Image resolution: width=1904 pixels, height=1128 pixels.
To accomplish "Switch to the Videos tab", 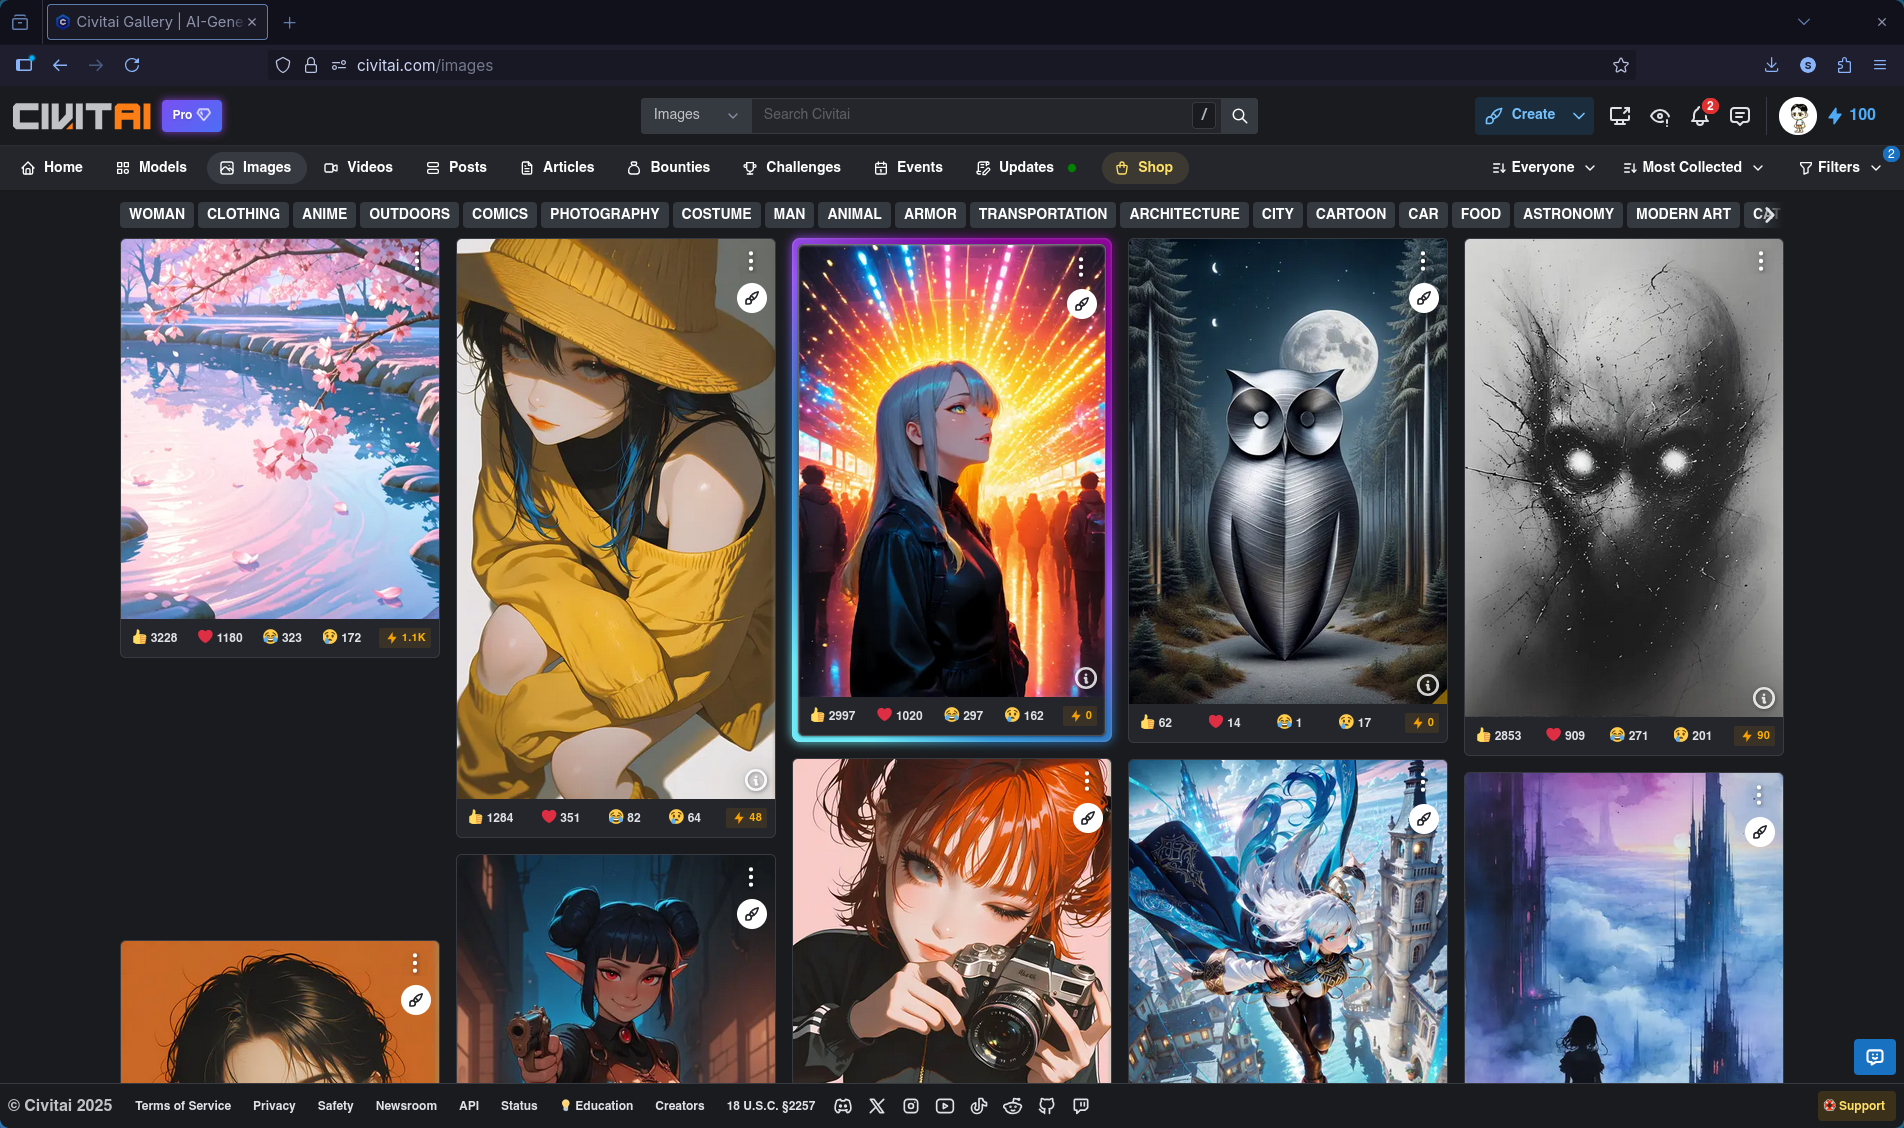I will tap(358, 167).
